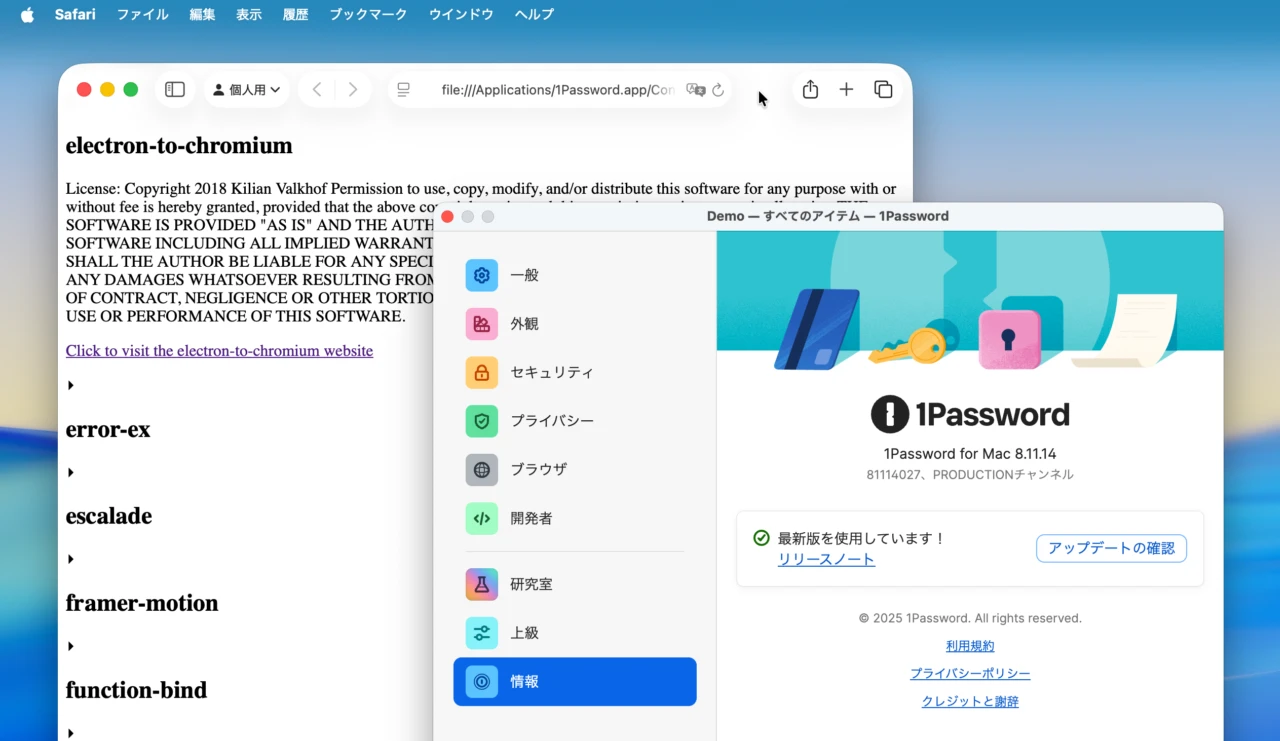Open a new tab with the plus icon
Image resolution: width=1280 pixels, height=741 pixels.
pyautogui.click(x=846, y=89)
